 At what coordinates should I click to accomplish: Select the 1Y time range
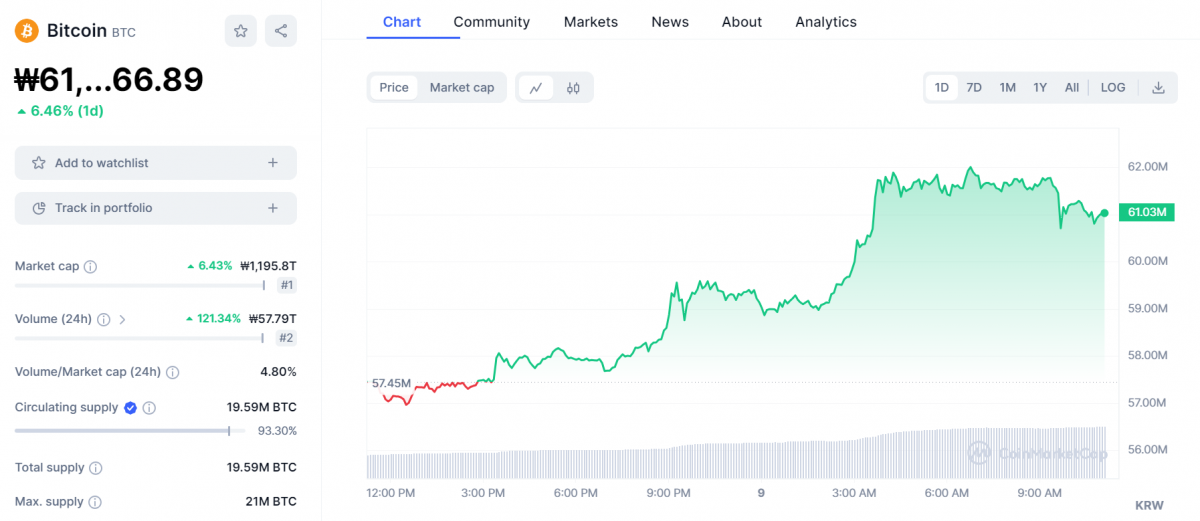(x=1040, y=88)
